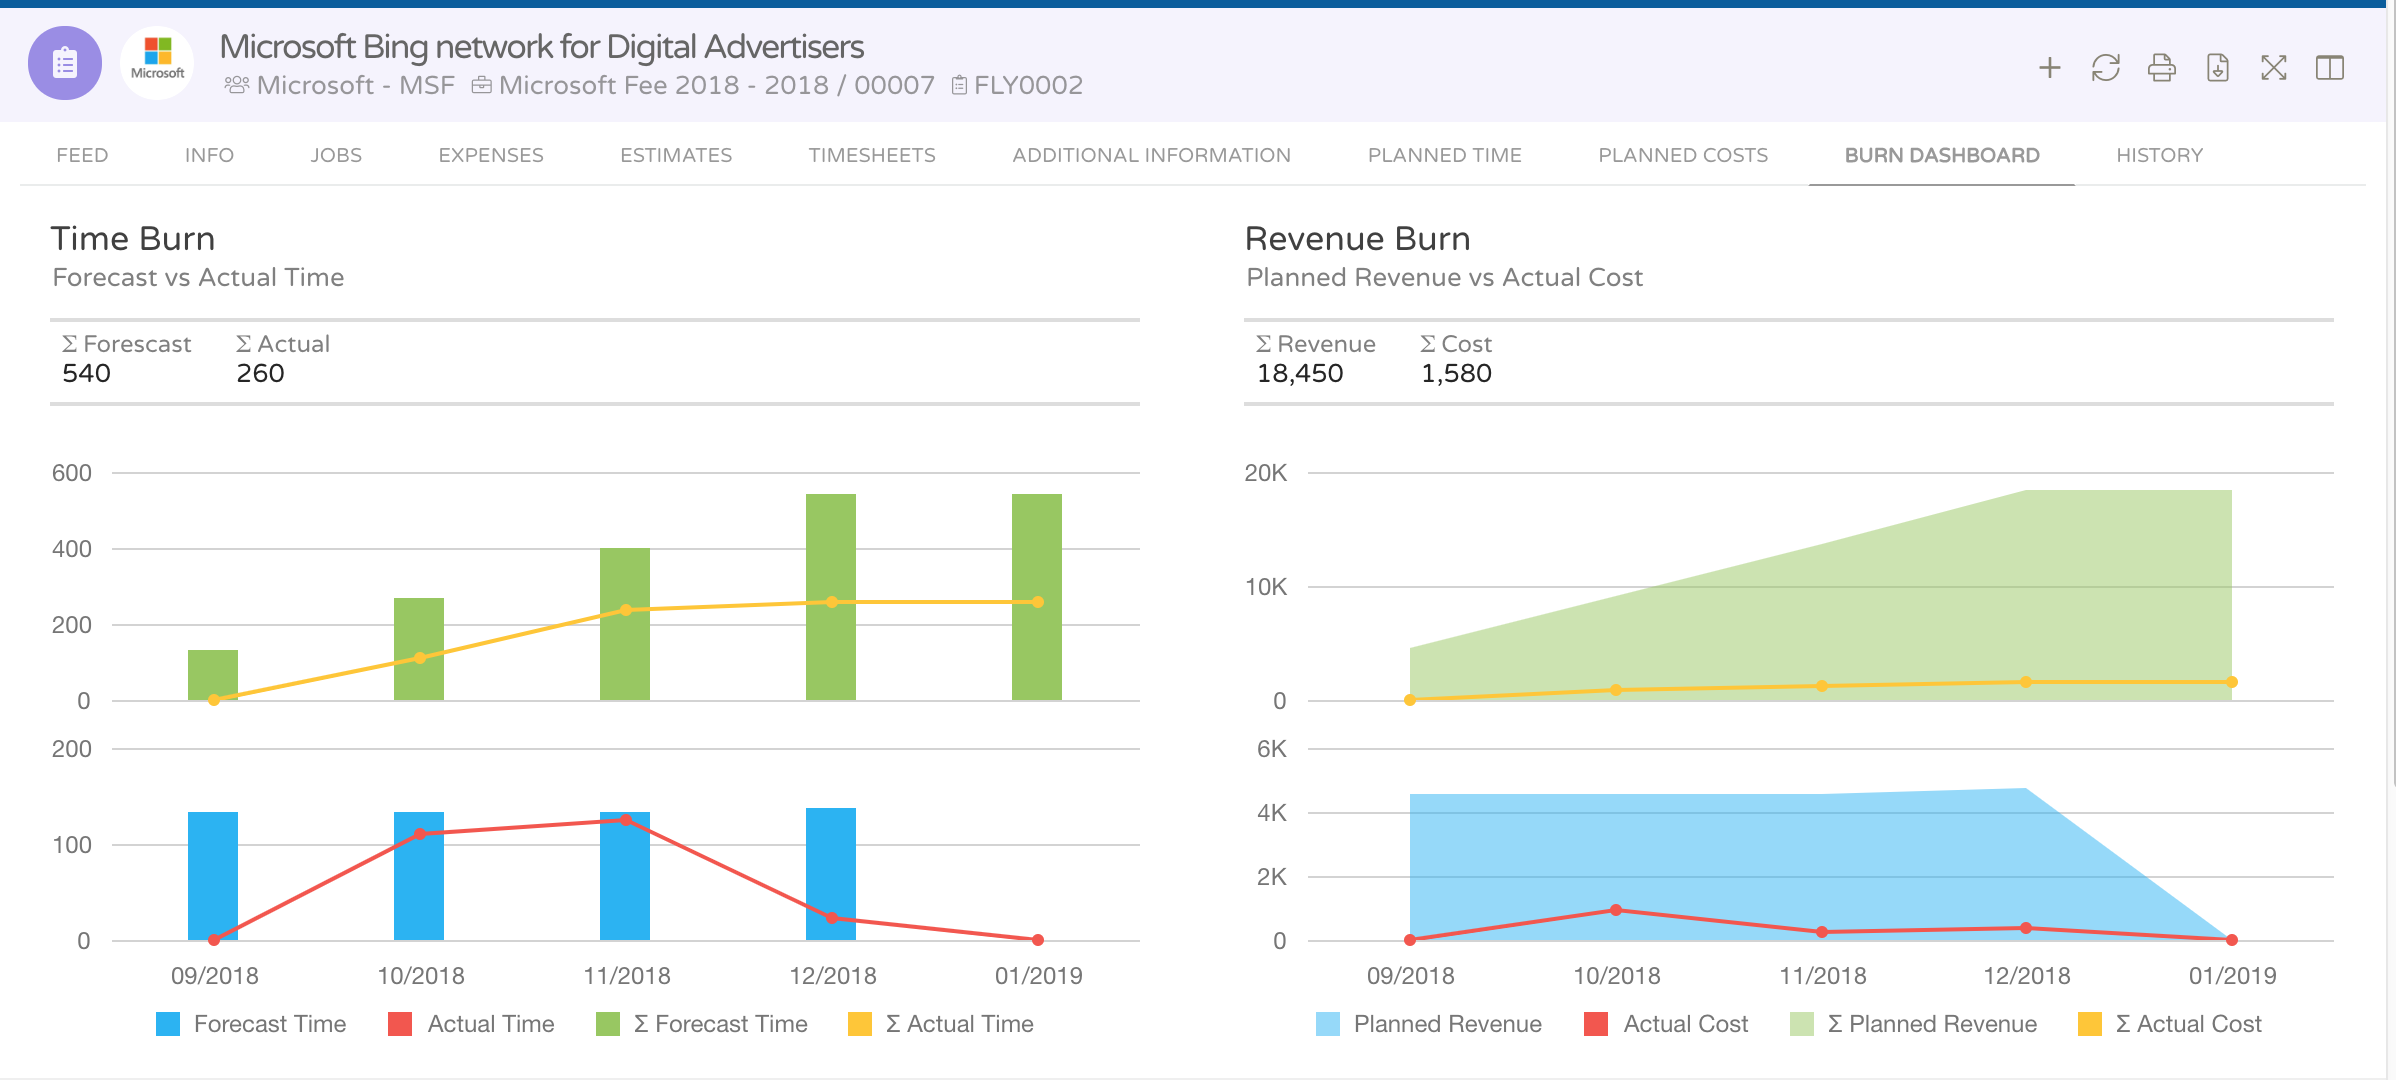Open the PLANNED COSTS tab
2396x1080 pixels.
tap(1682, 155)
